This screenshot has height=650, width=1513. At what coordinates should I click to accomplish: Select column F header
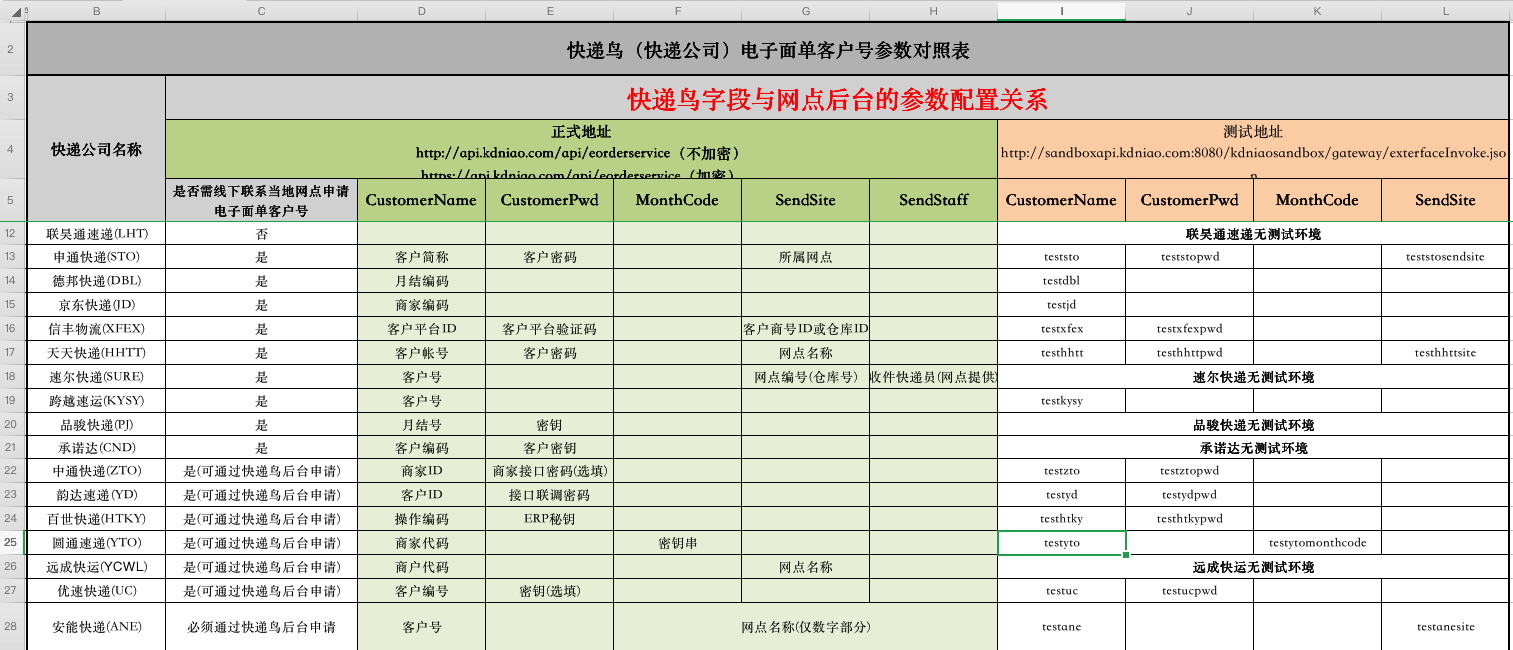[x=677, y=11]
